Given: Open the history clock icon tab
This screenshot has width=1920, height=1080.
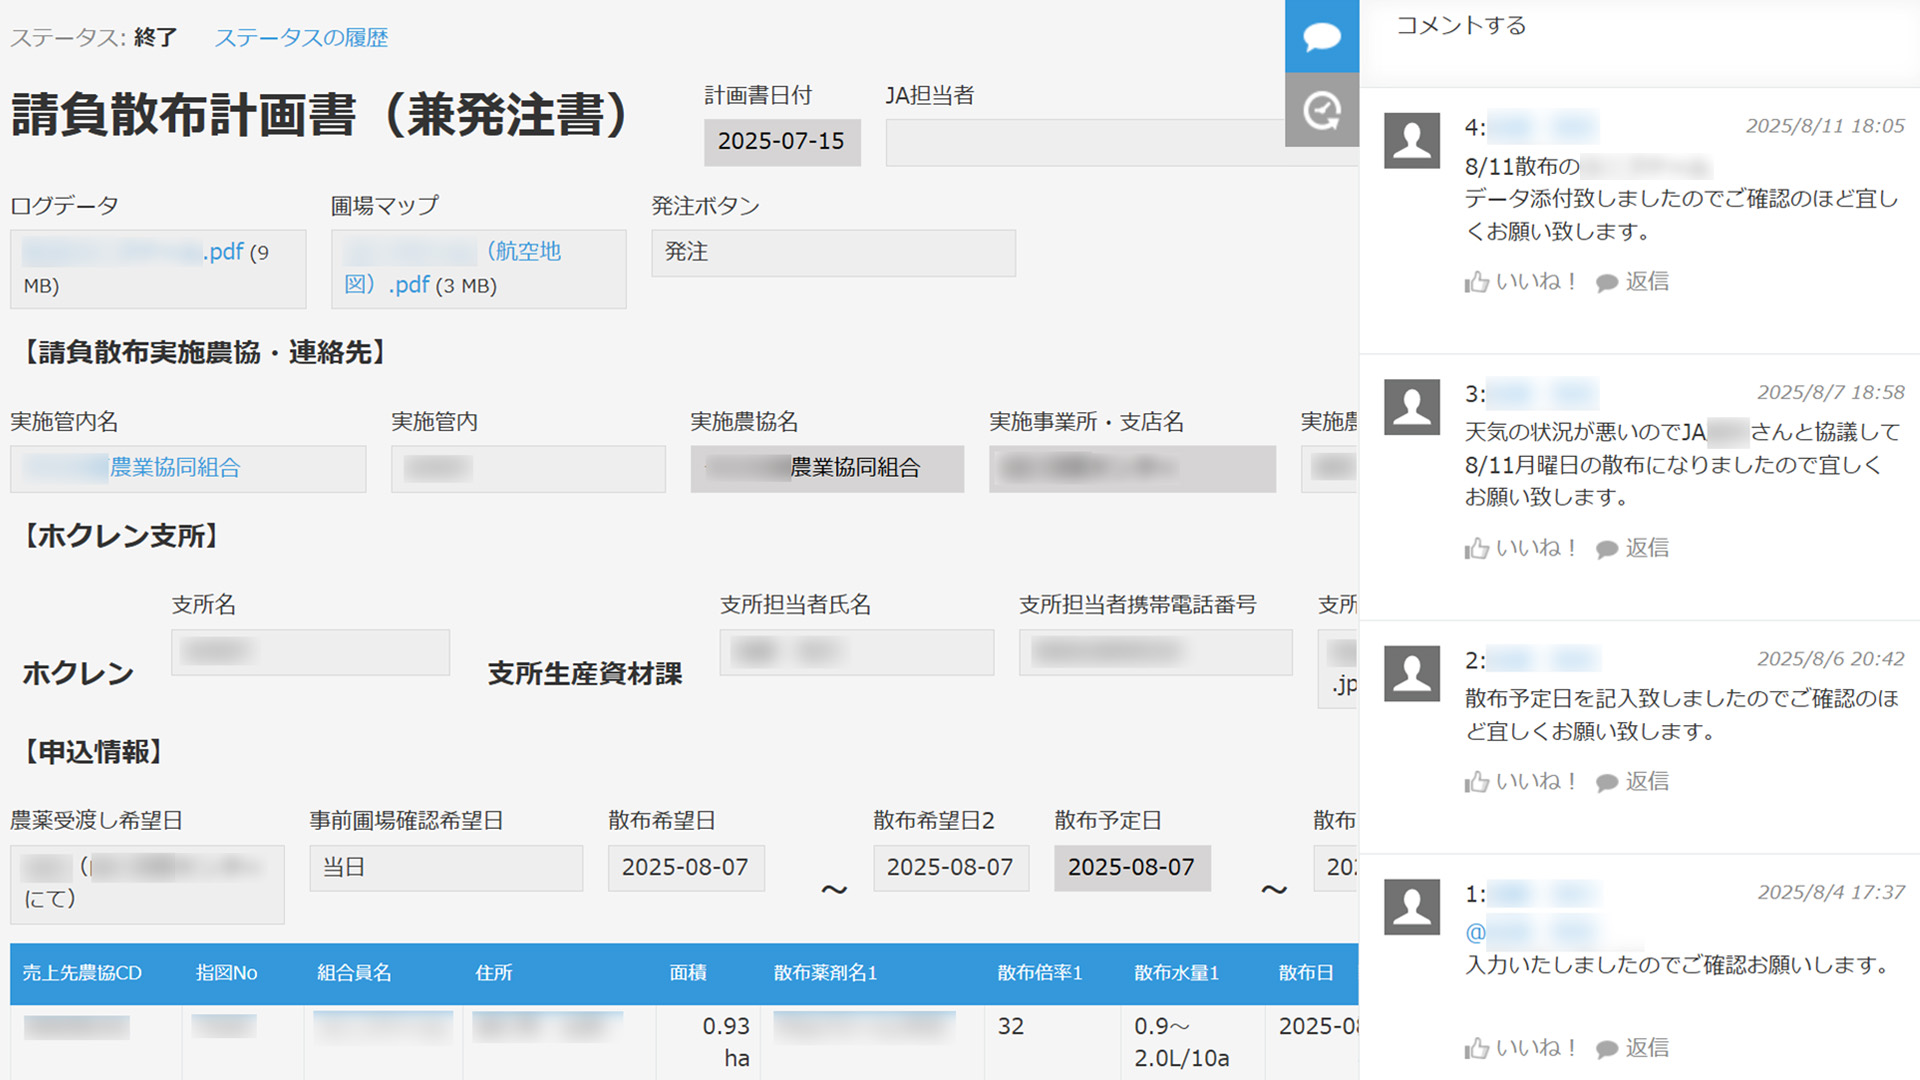Looking at the screenshot, I should click(1321, 110).
